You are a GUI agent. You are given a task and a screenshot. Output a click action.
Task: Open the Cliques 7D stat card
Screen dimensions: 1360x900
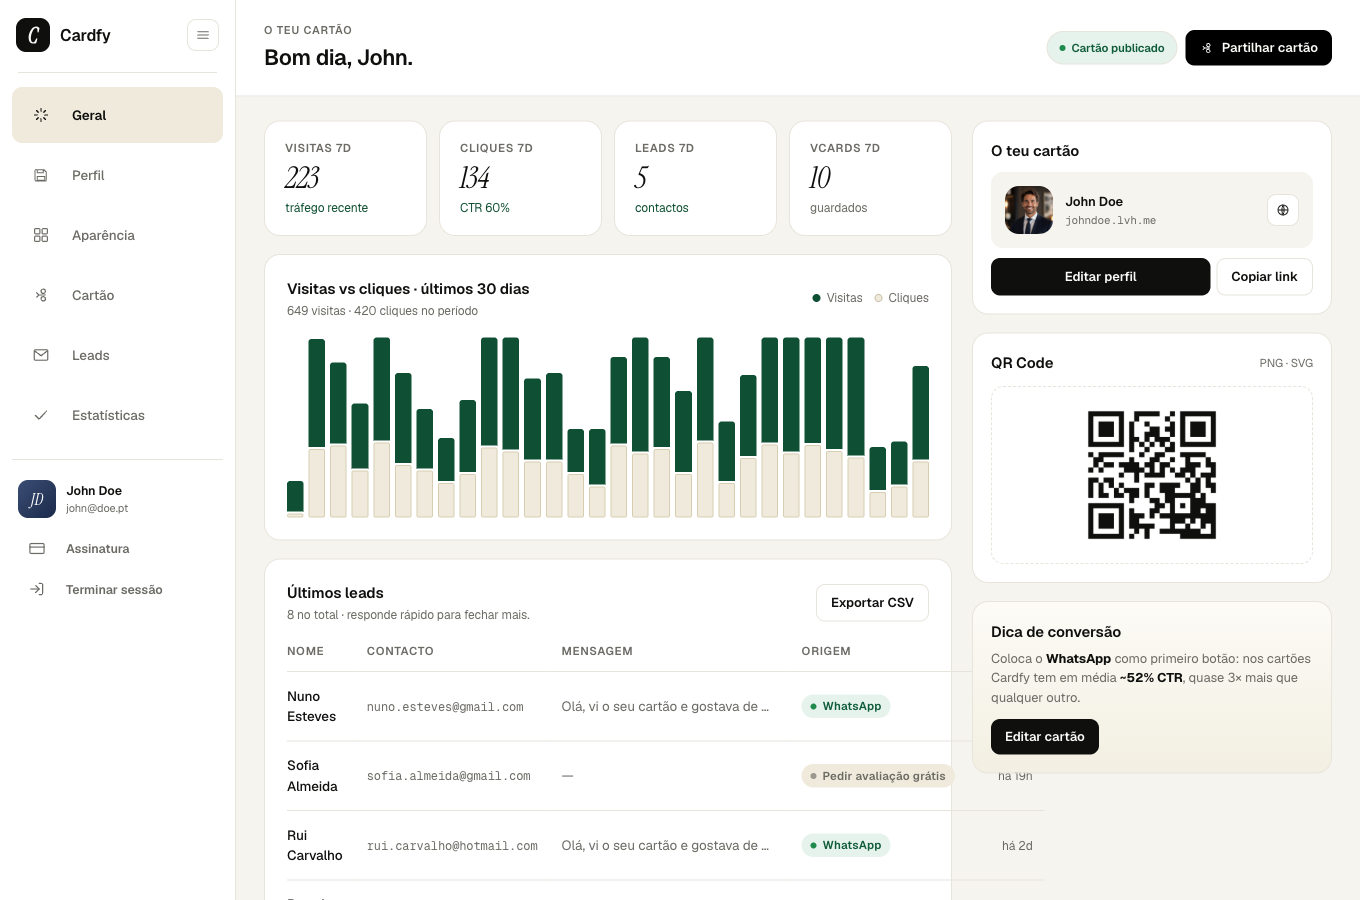[520, 178]
